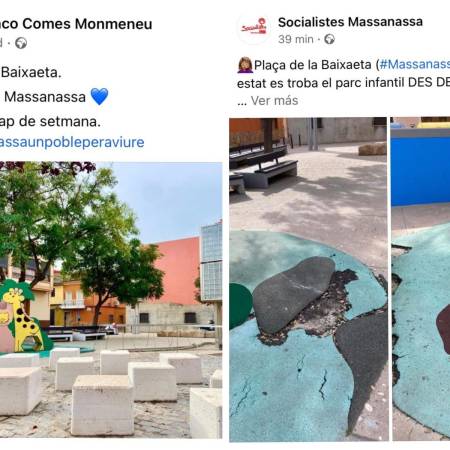Click the giraffe figure in the left photo
The image size is (450, 450).
[23, 318]
